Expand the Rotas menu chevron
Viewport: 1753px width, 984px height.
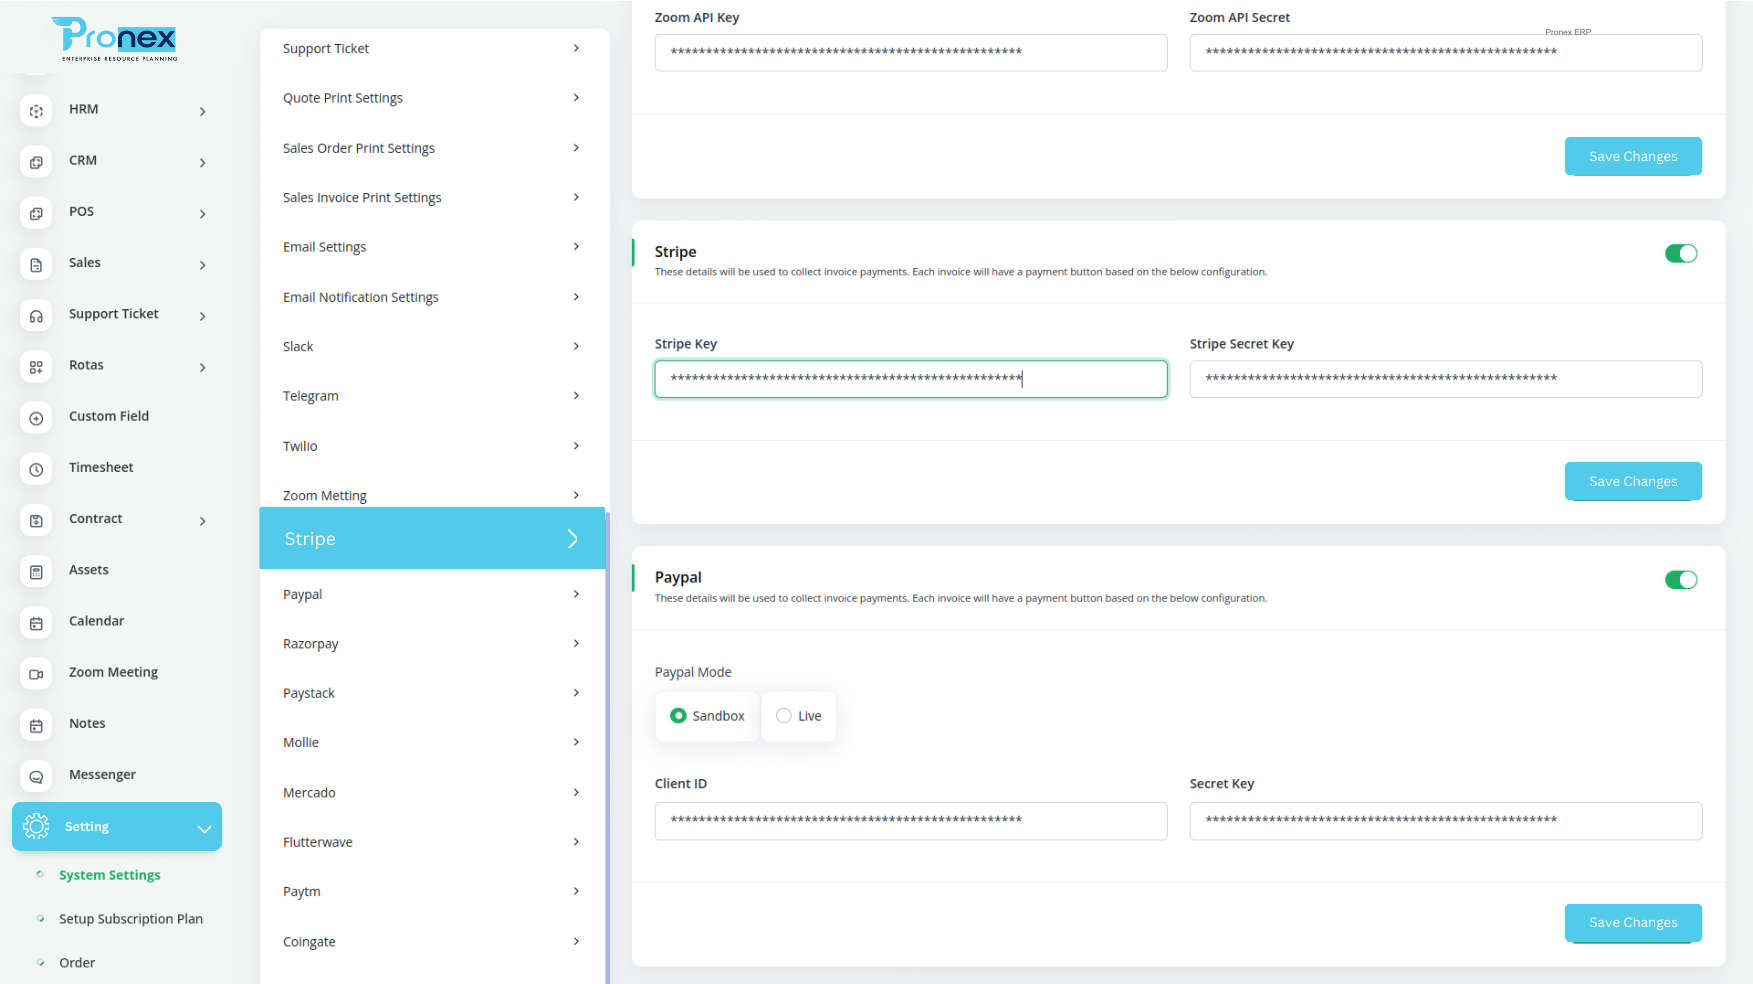click(x=202, y=367)
